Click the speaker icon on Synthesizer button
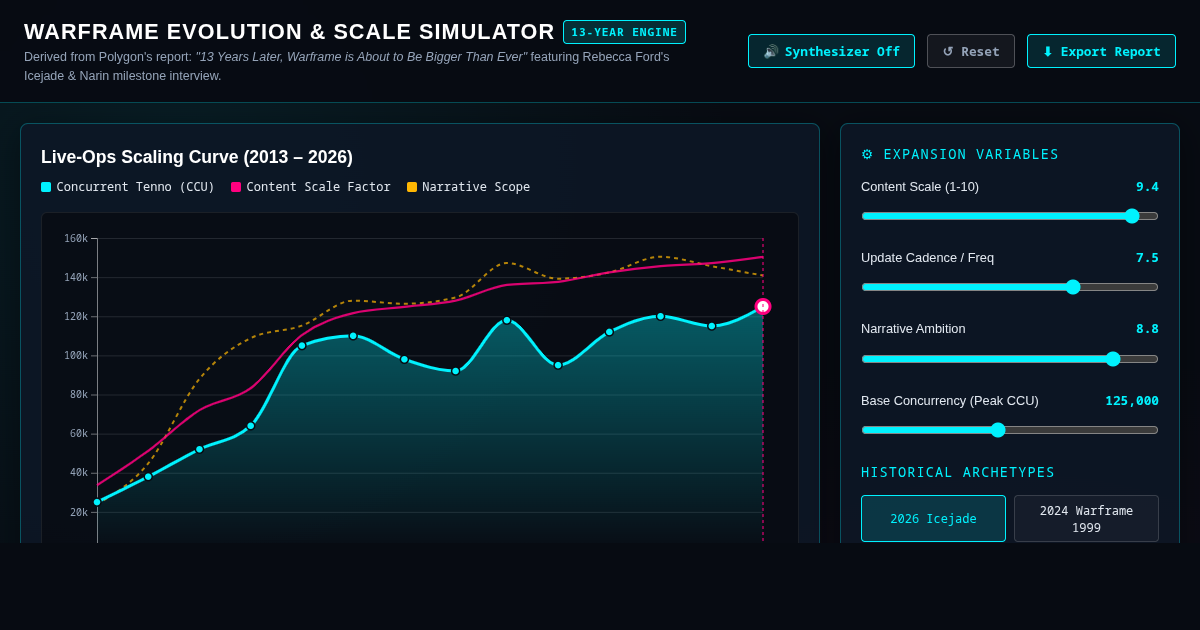The width and height of the screenshot is (1200, 630). [771, 51]
